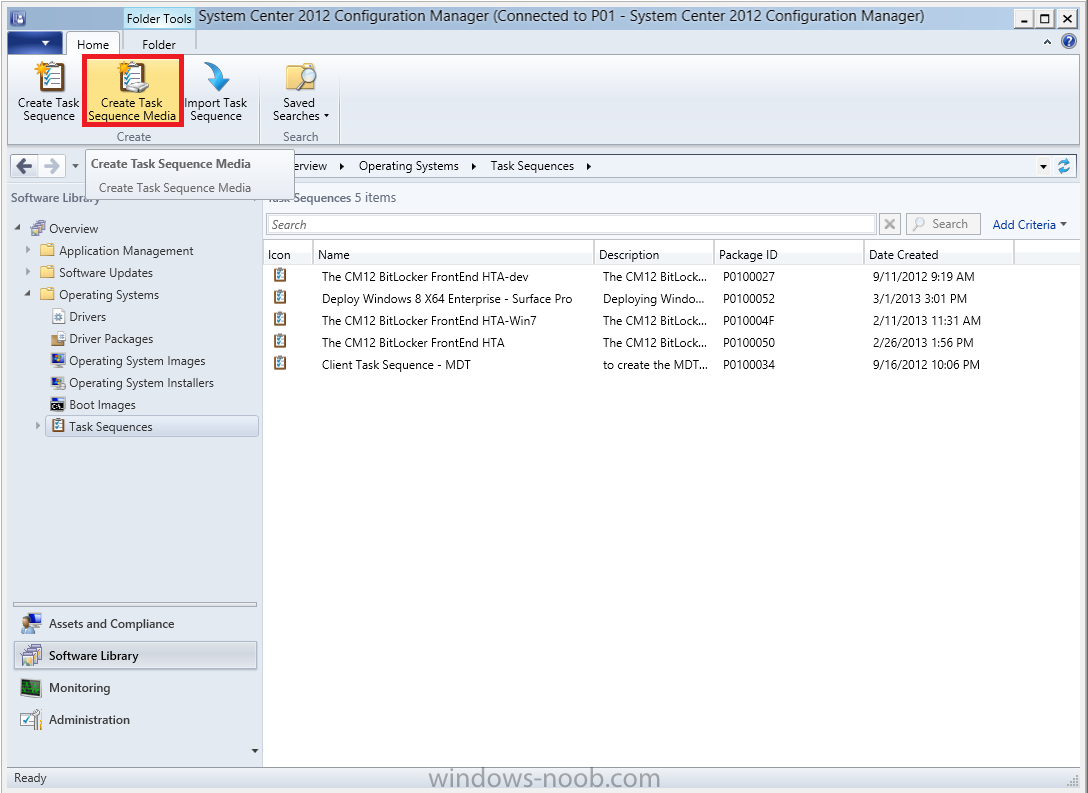Open the Software Updates folder
The width and height of the screenshot is (1088, 793).
(47, 272)
